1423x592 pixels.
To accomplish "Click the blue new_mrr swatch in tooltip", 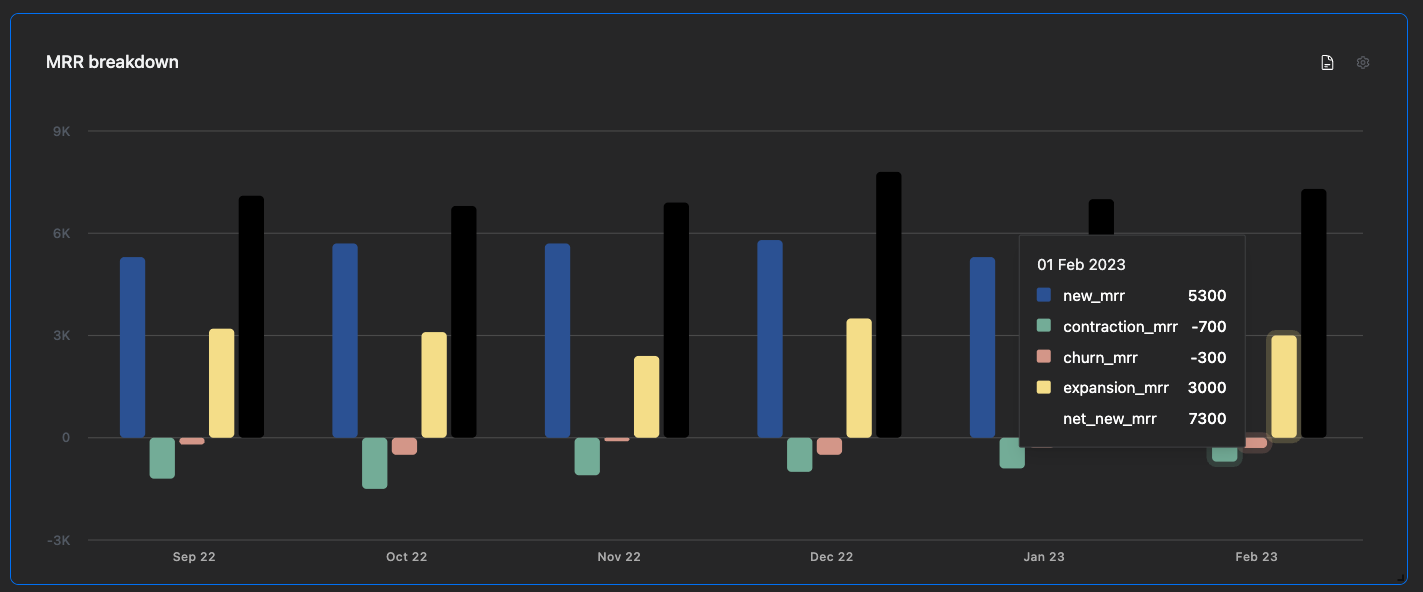I will coord(1044,295).
